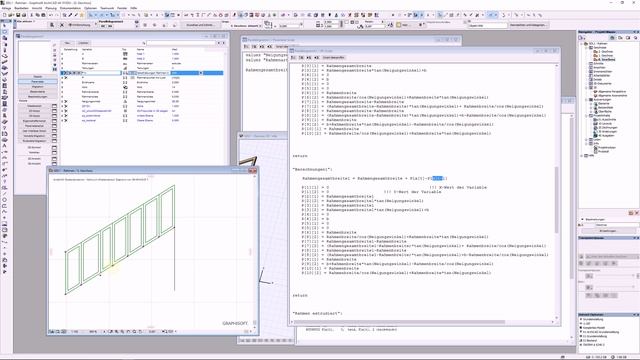Collapse the Geschosse node in Navigator
This screenshot has height=360, width=640.
point(586,47)
